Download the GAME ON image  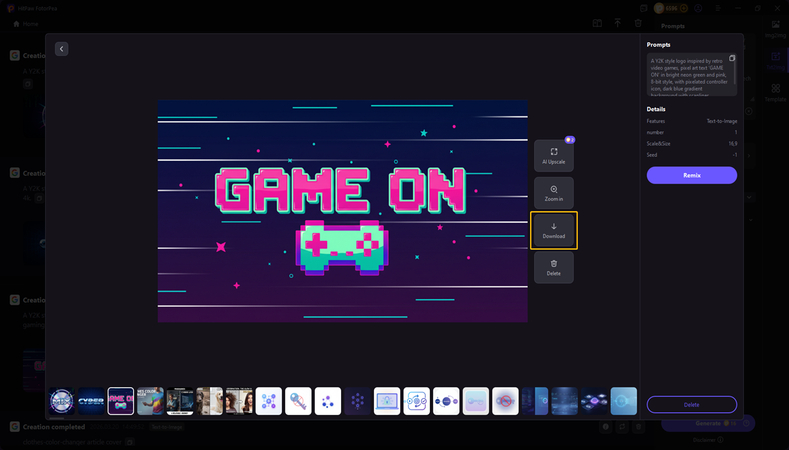[553, 230]
